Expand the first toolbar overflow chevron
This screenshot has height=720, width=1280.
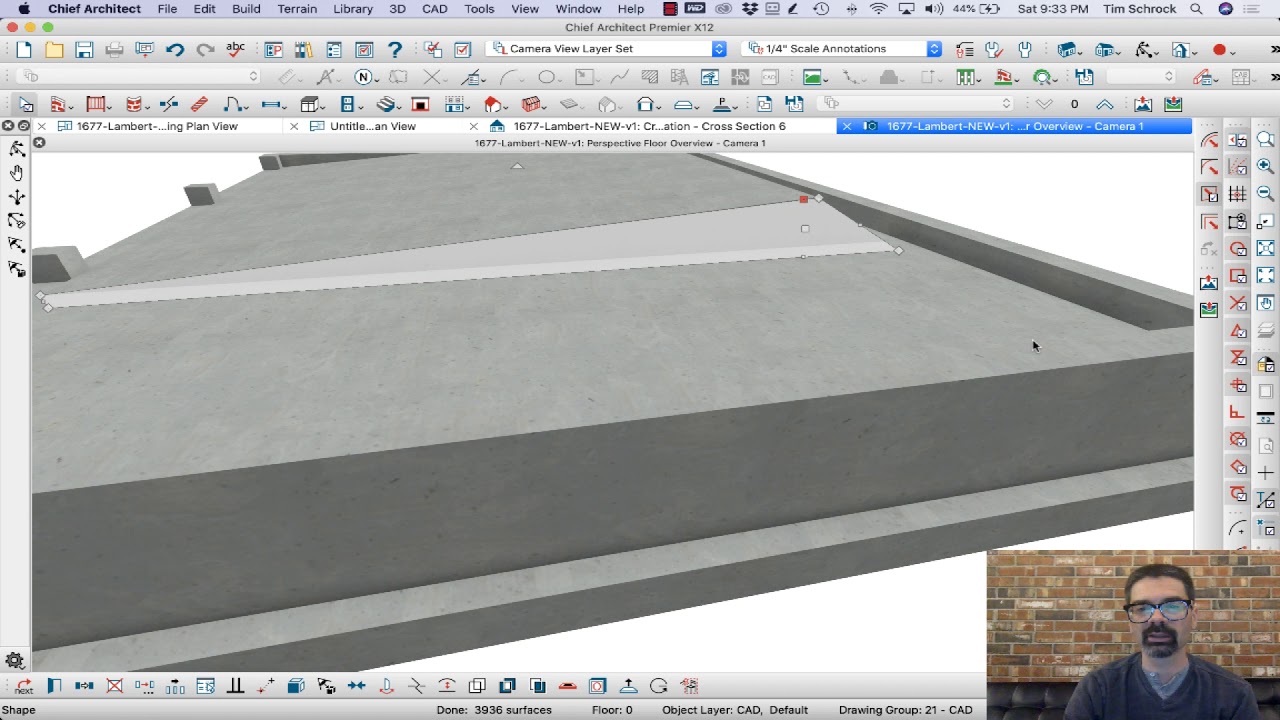[x=1274, y=50]
